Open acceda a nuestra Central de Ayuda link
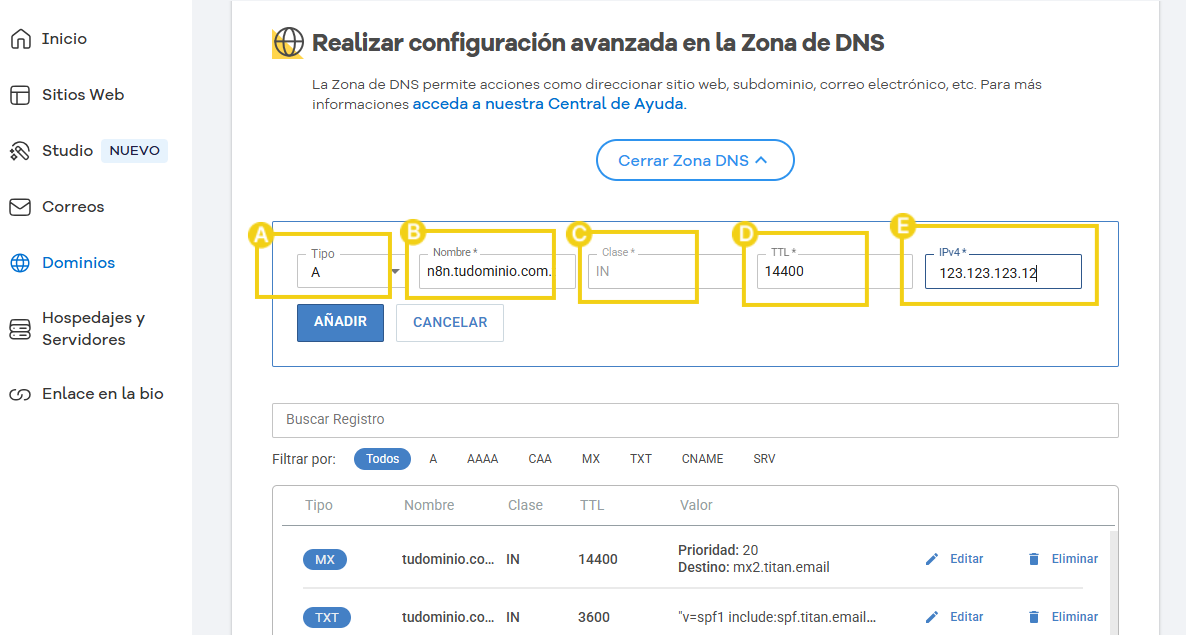 pyautogui.click(x=547, y=103)
